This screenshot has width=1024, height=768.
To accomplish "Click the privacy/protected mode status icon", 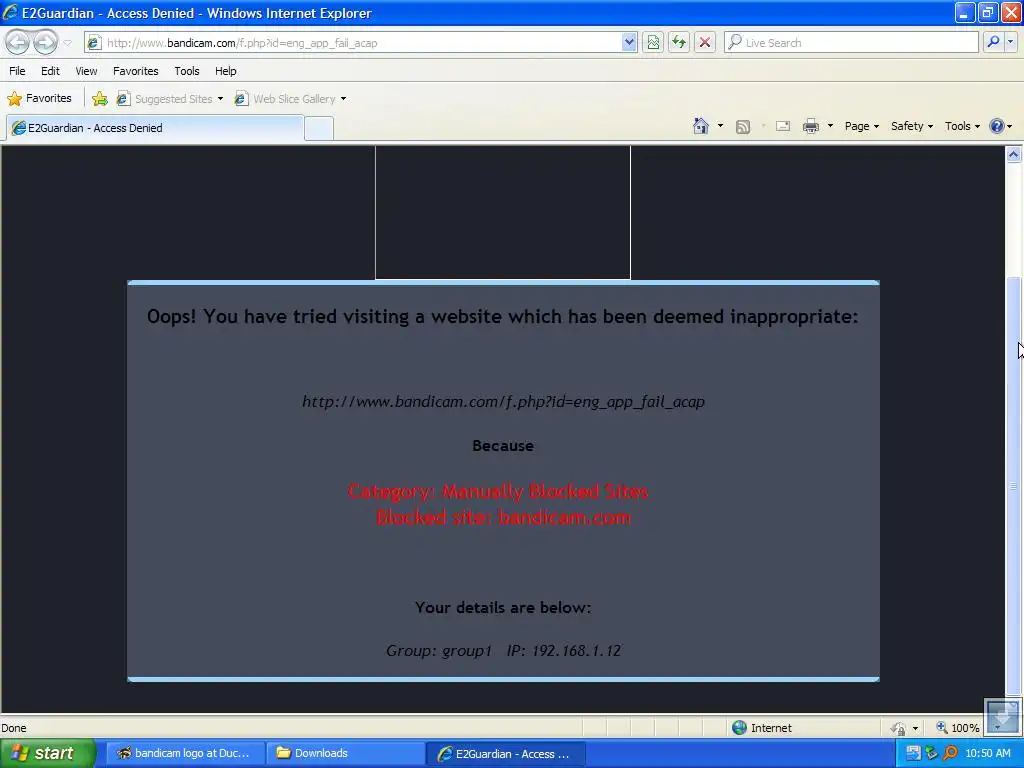I will coord(899,728).
